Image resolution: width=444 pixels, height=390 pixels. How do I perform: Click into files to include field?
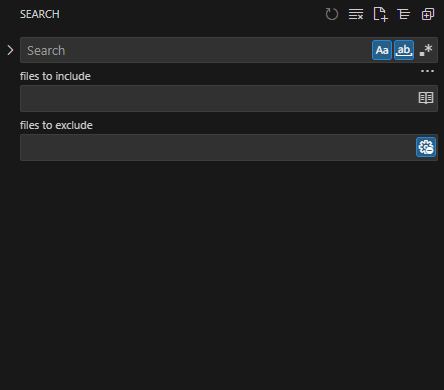[x=218, y=98]
